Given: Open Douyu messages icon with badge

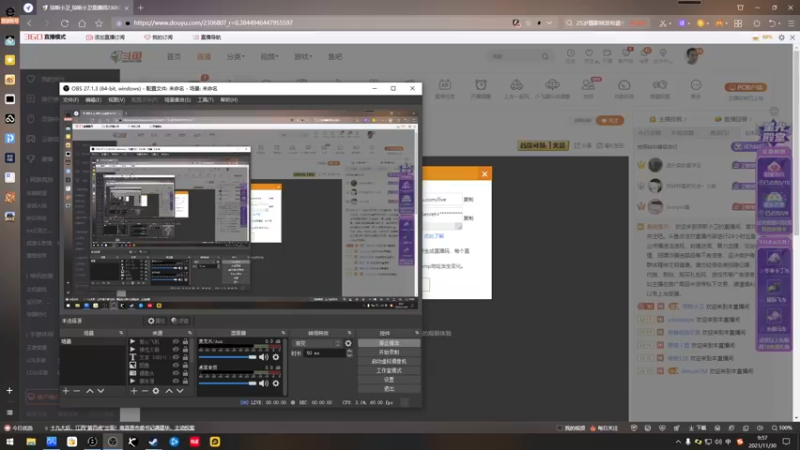Looking at the screenshot, I should click(645, 55).
